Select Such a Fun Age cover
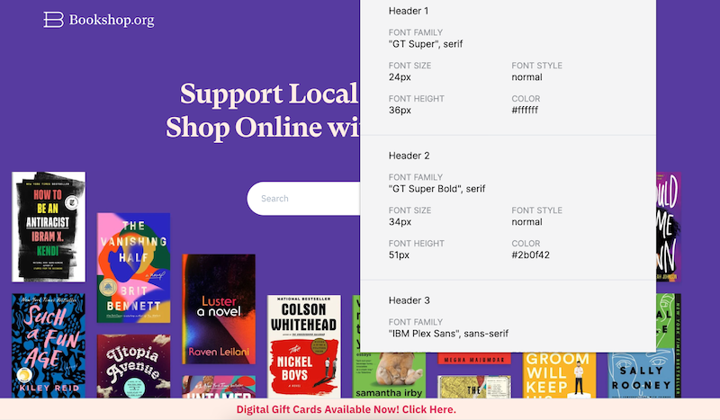The height and width of the screenshot is (420, 720). coord(49,346)
